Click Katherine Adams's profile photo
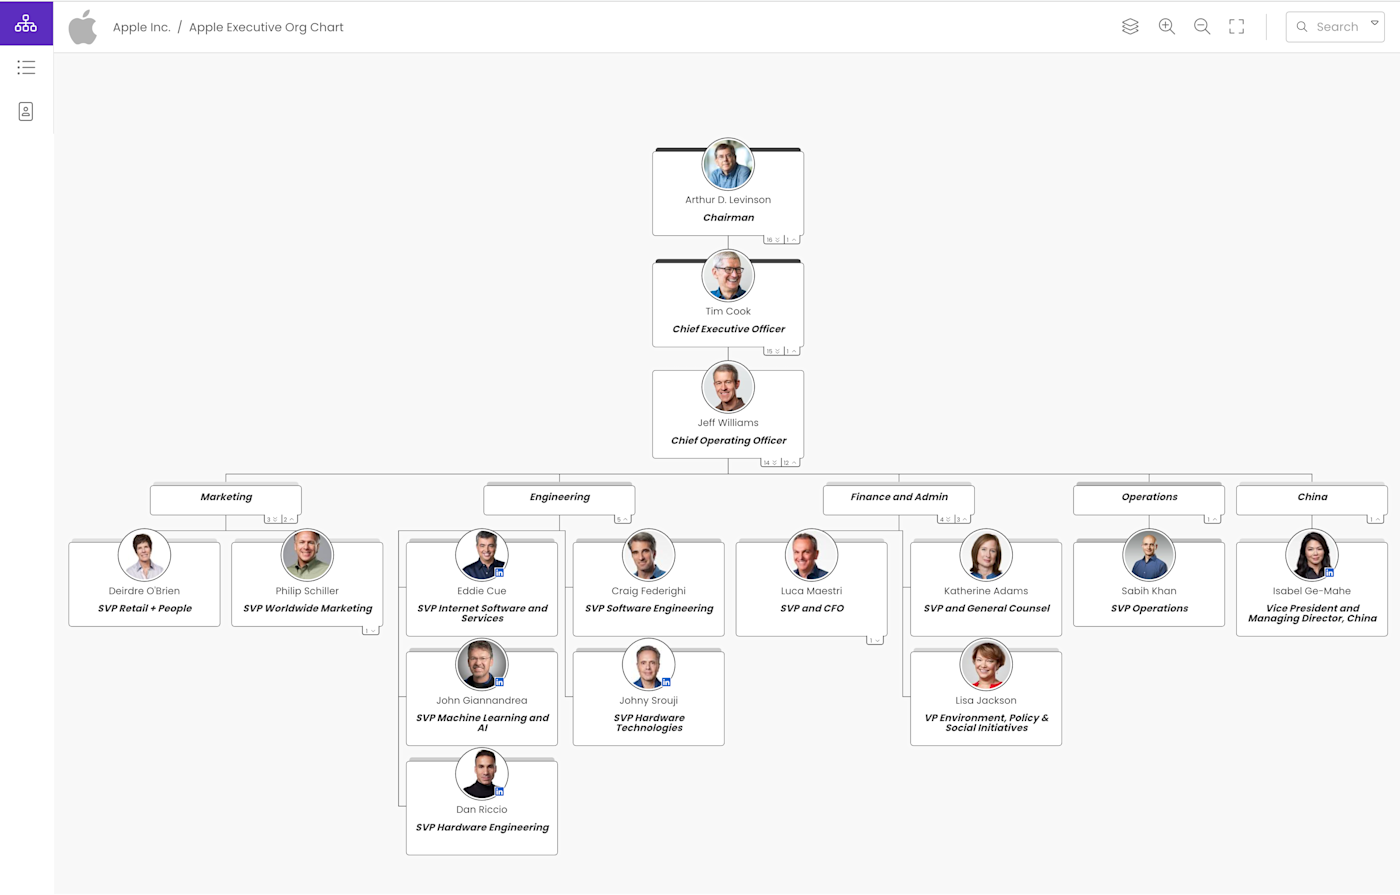Image resolution: width=1400 pixels, height=895 pixels. point(985,555)
